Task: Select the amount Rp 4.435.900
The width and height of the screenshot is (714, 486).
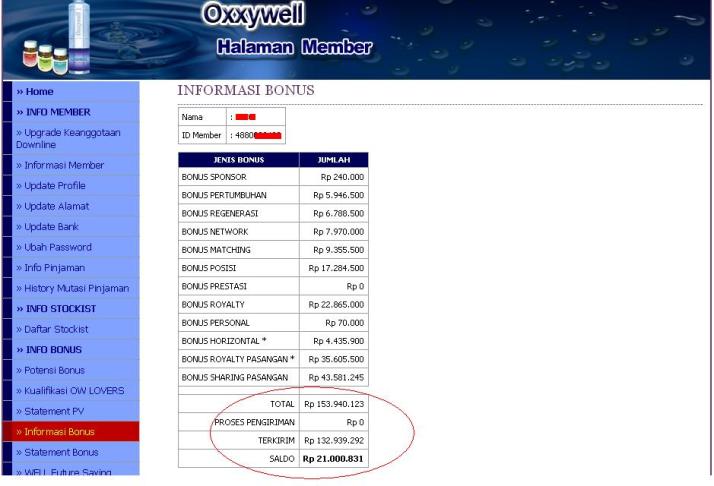Action: point(339,341)
